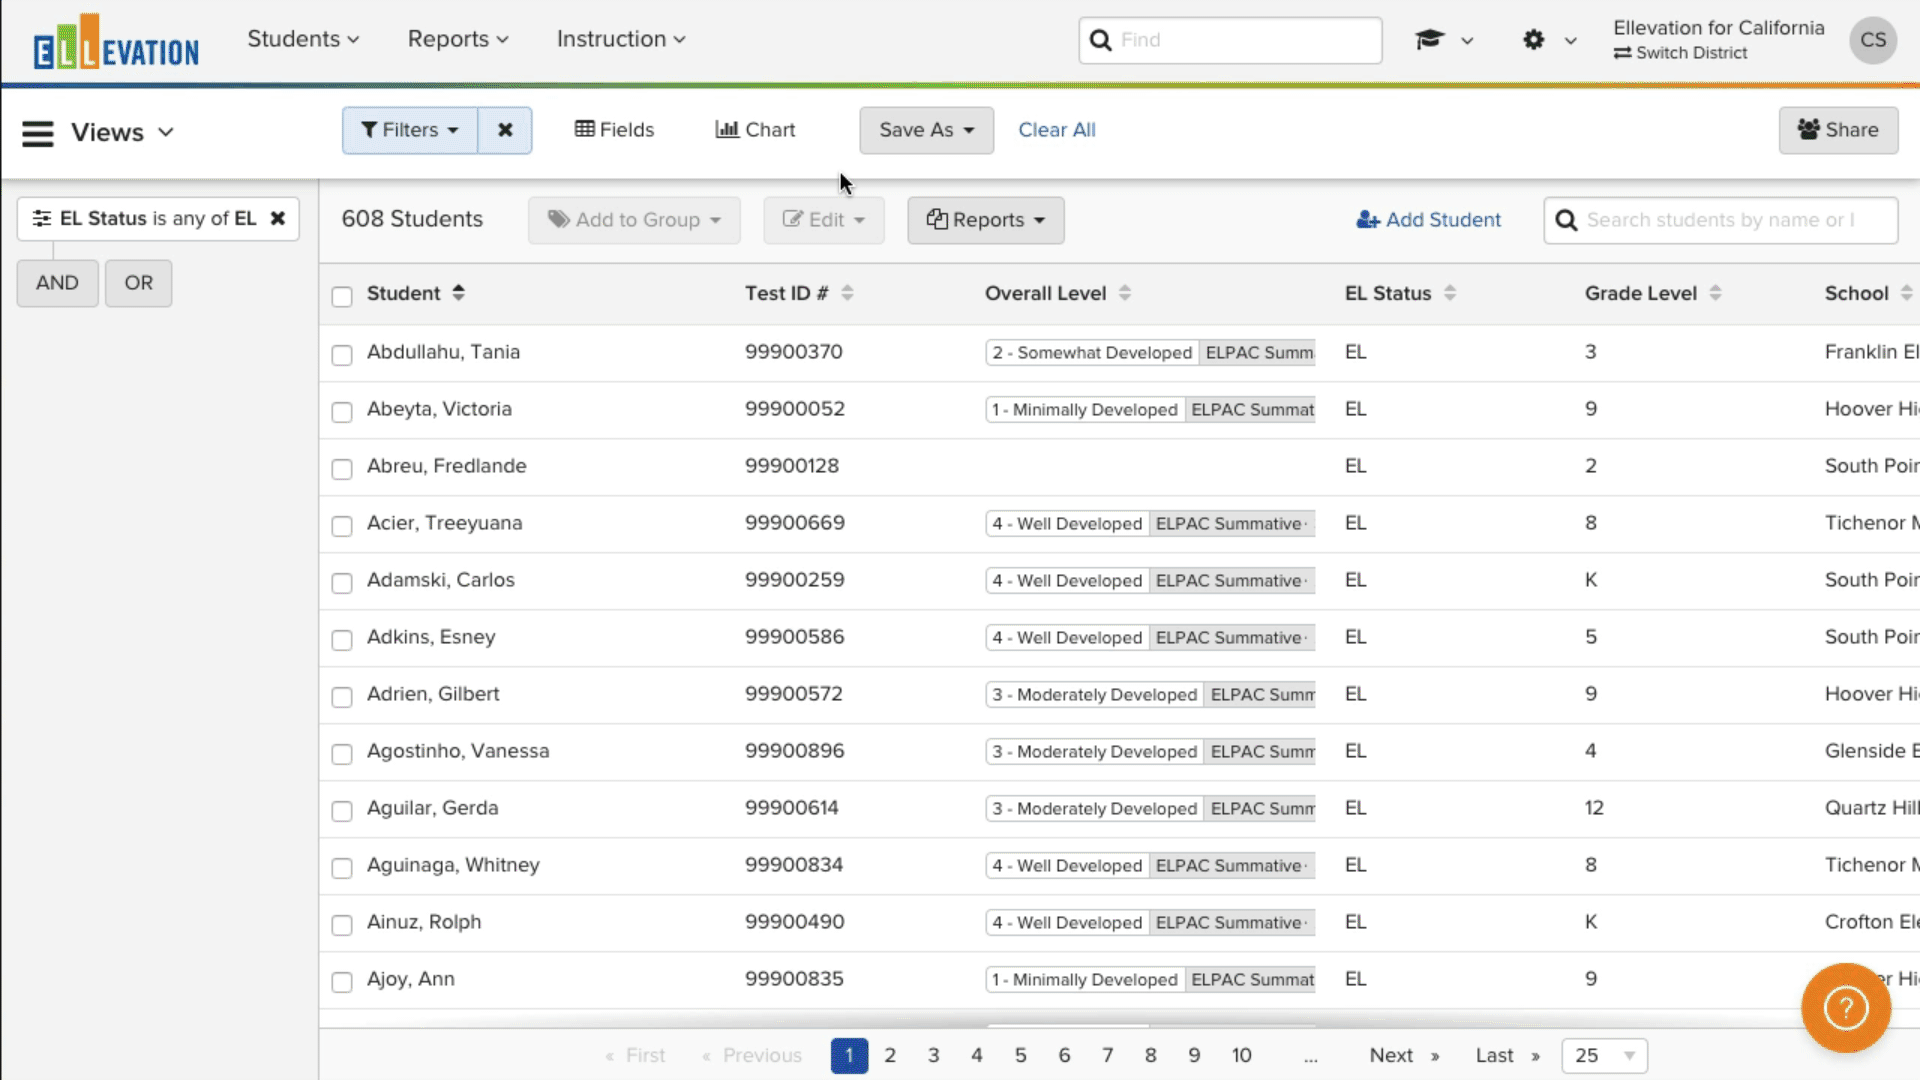Open the Instruction top menu
This screenshot has width=1920, height=1080.
point(621,39)
